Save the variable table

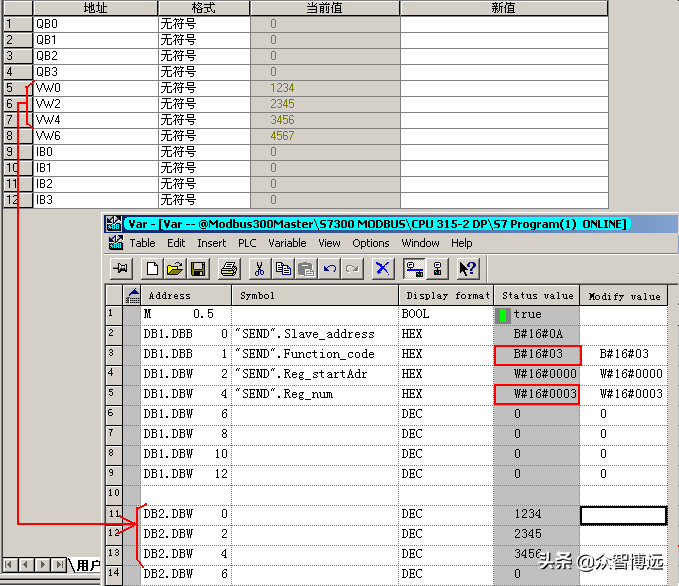coord(197,268)
